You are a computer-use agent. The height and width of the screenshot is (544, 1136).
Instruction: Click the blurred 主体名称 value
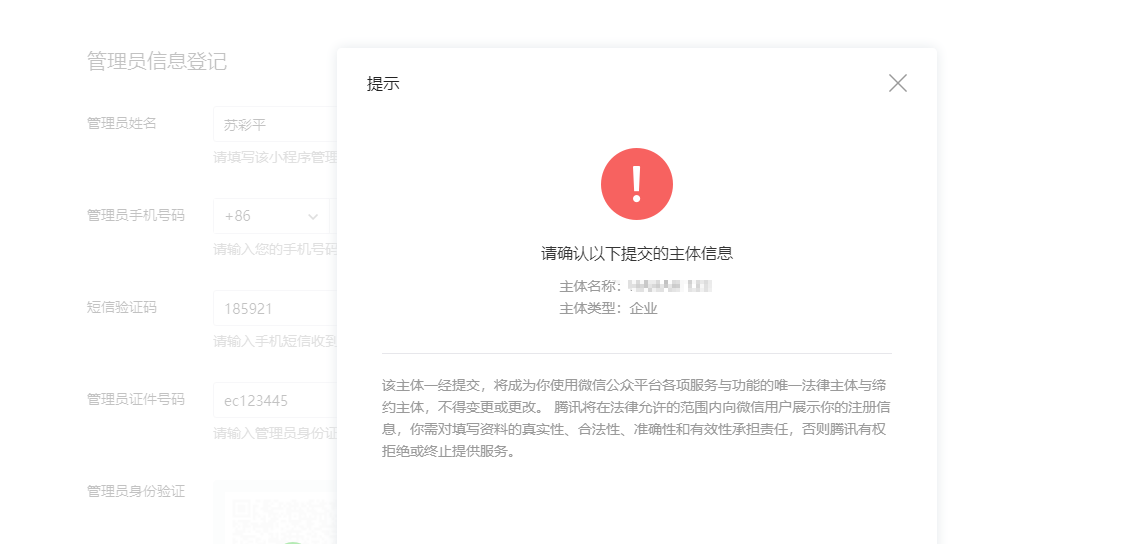coord(669,285)
